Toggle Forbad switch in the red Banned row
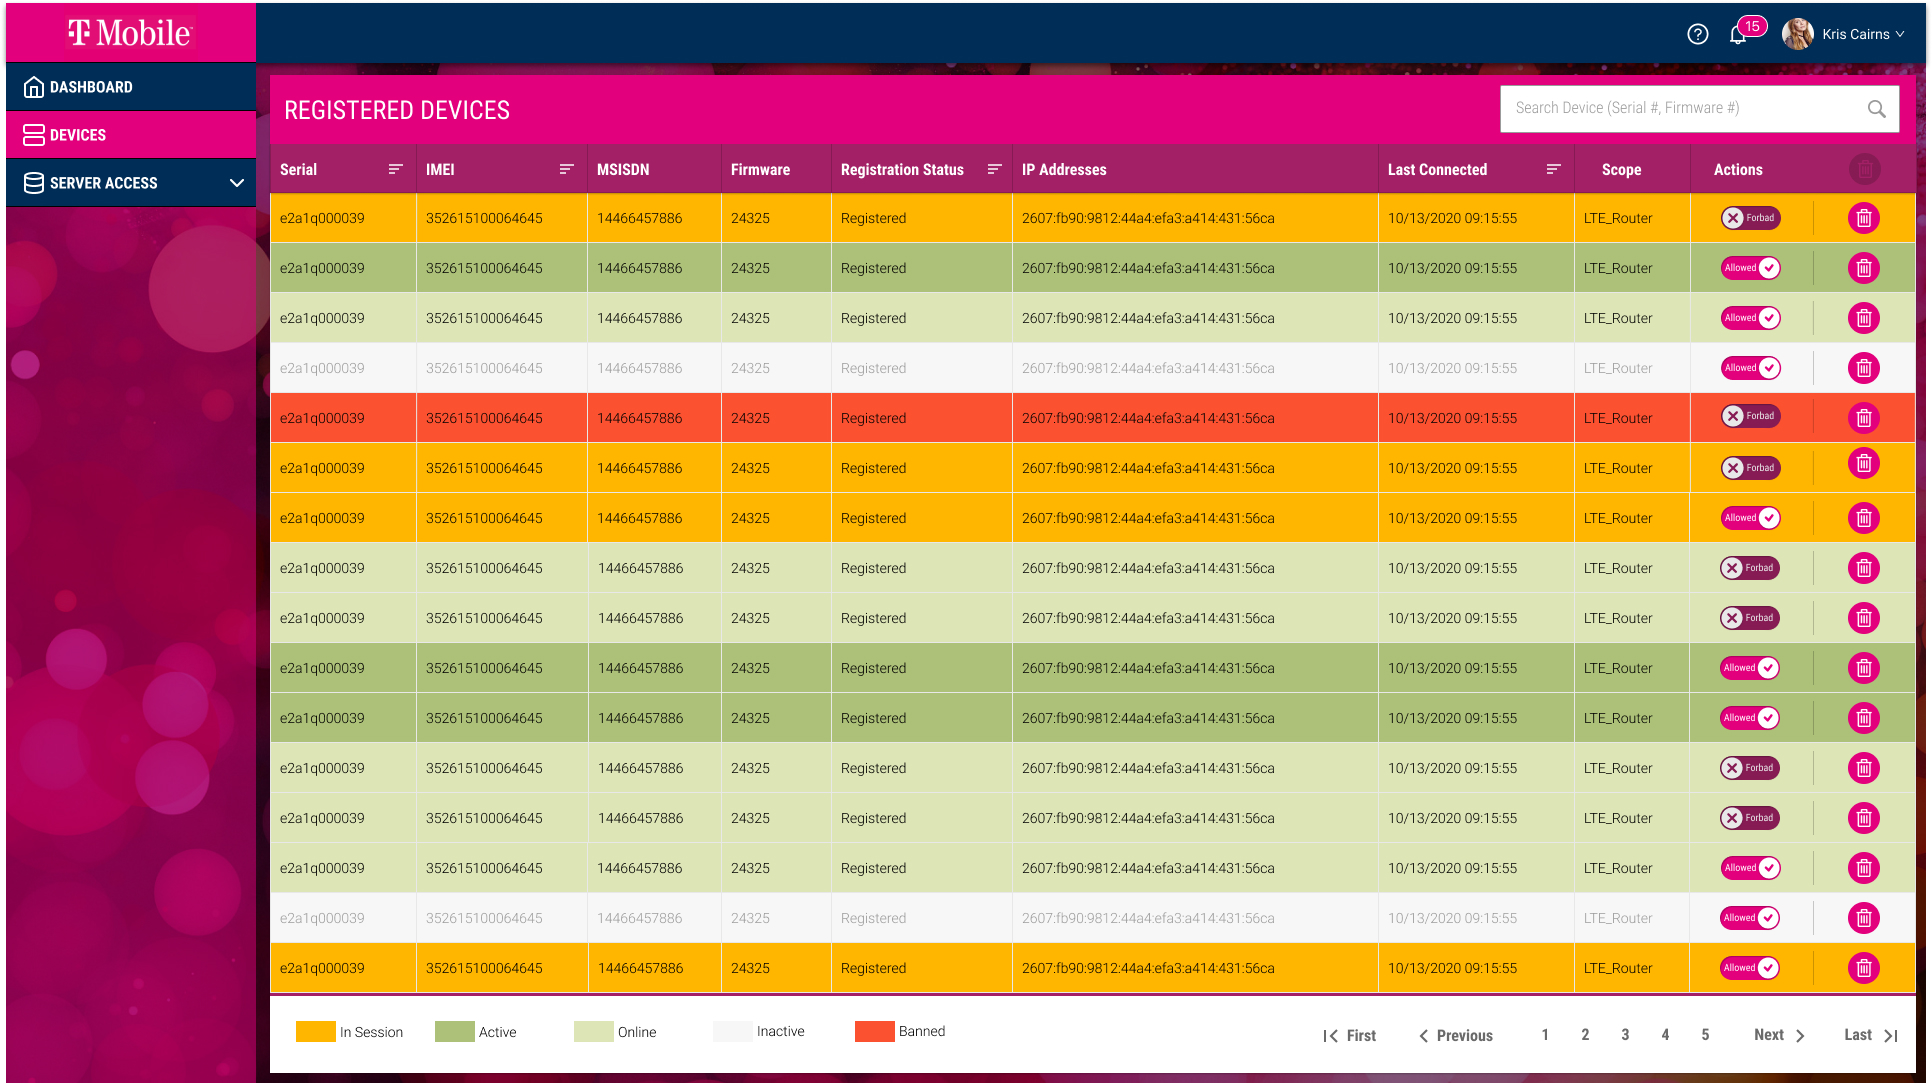Image resolution: width=1932 pixels, height=1083 pixels. 1750,416
